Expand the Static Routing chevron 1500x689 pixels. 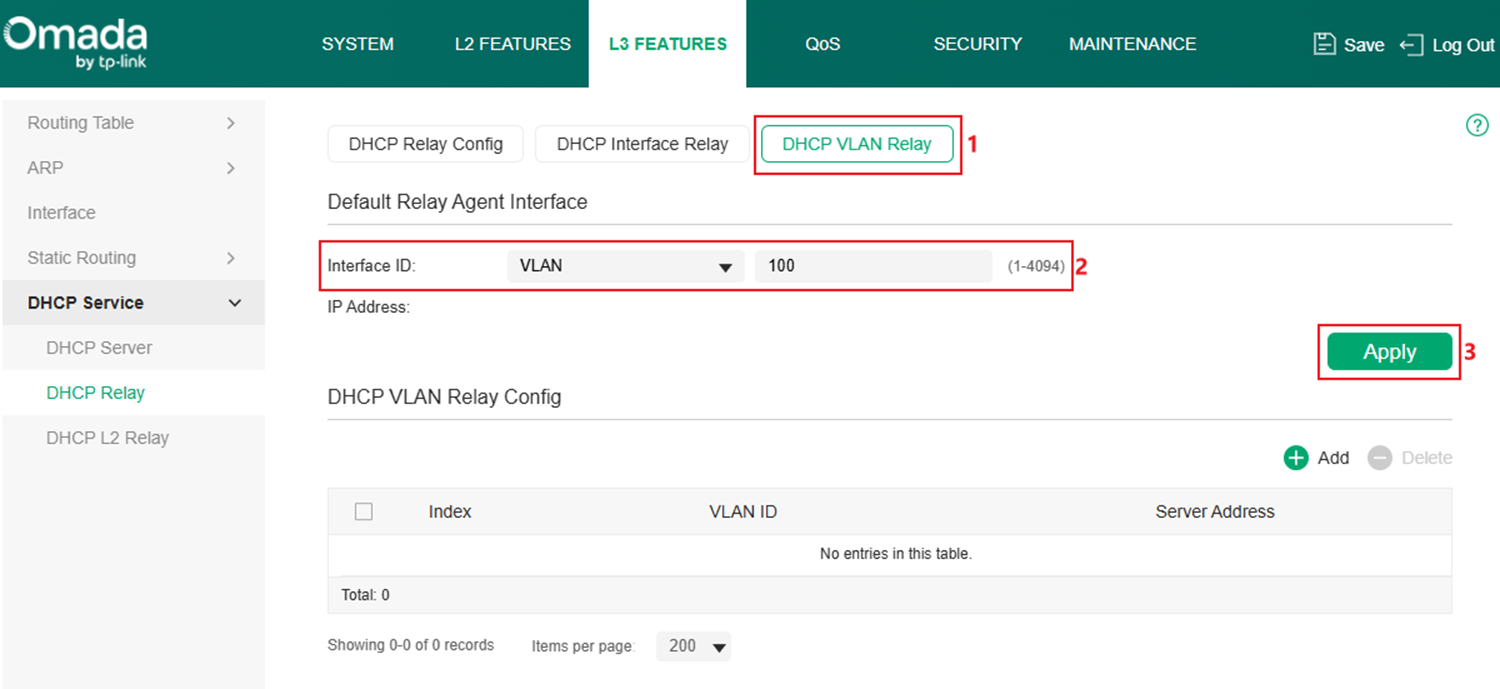click(231, 258)
